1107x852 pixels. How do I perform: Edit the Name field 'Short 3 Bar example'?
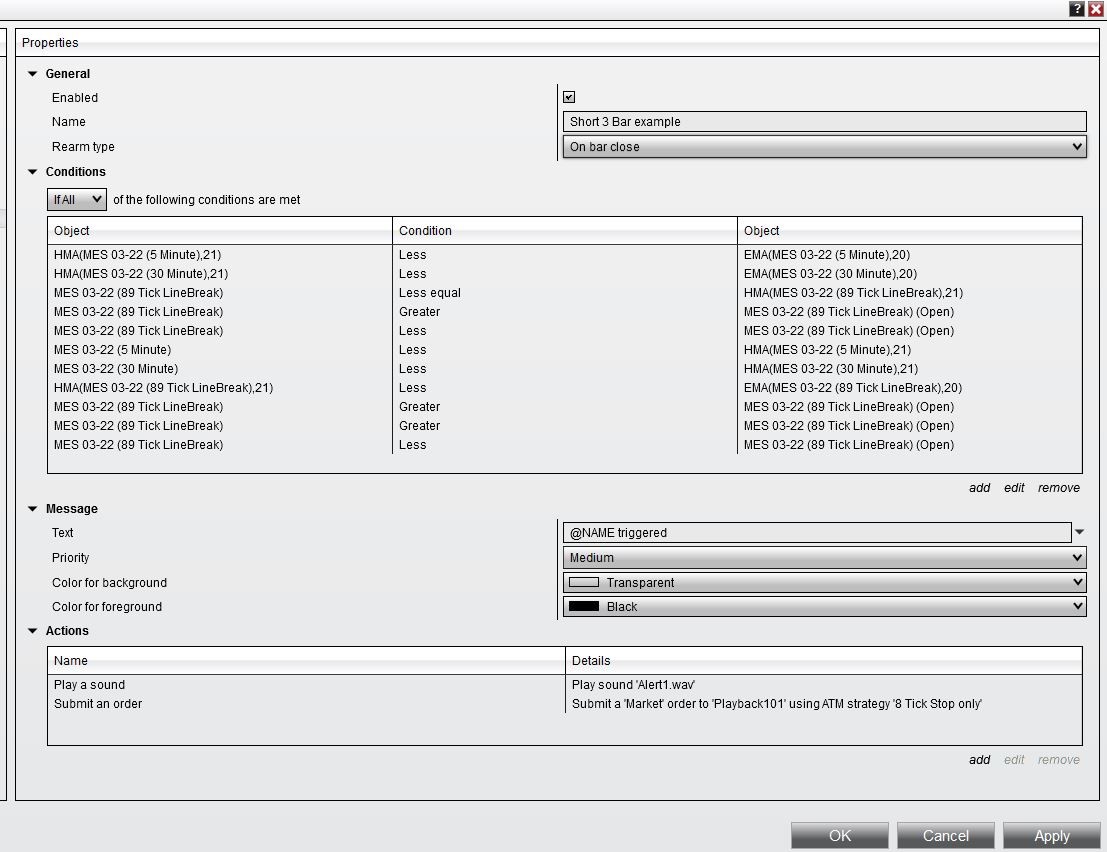(824, 121)
